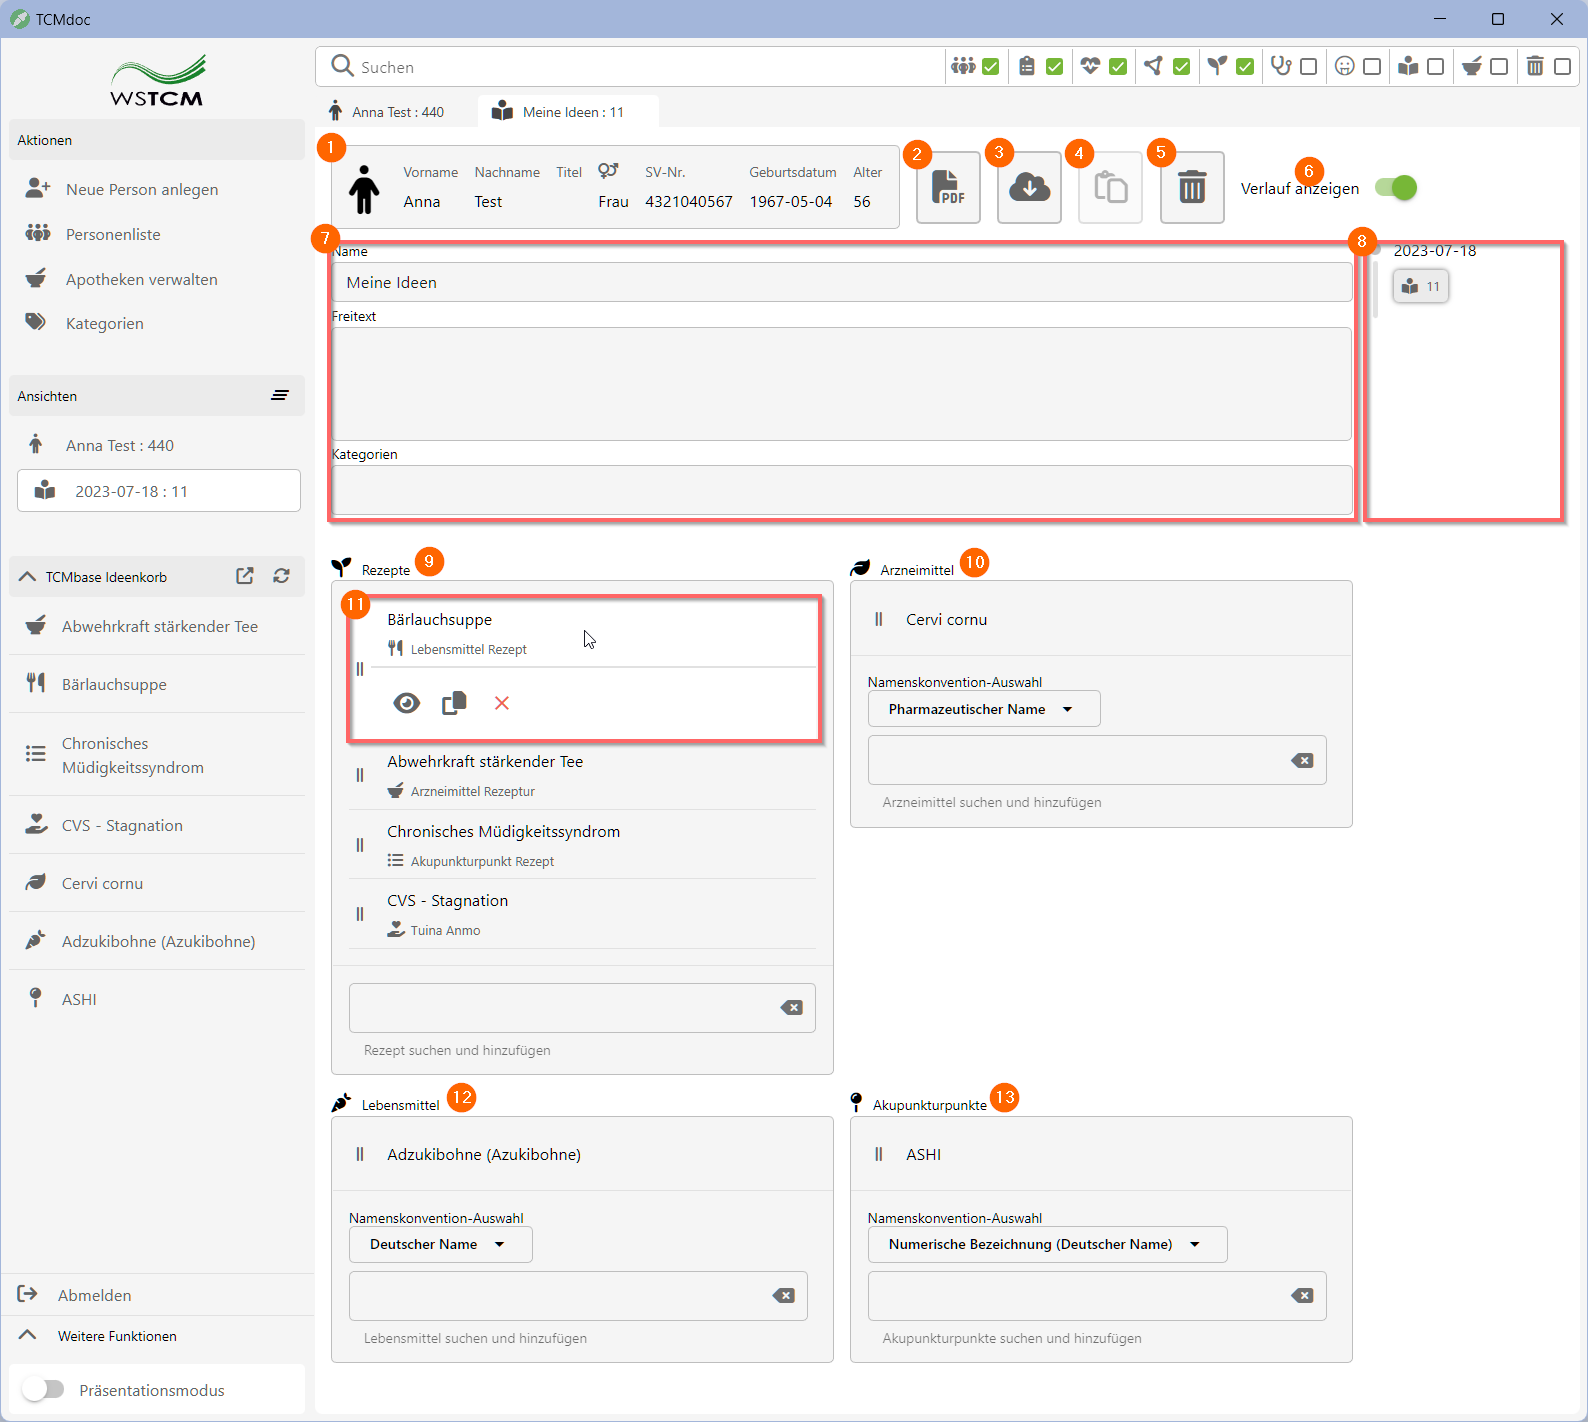Select the Meine Ideen : 11 tab

(567, 112)
